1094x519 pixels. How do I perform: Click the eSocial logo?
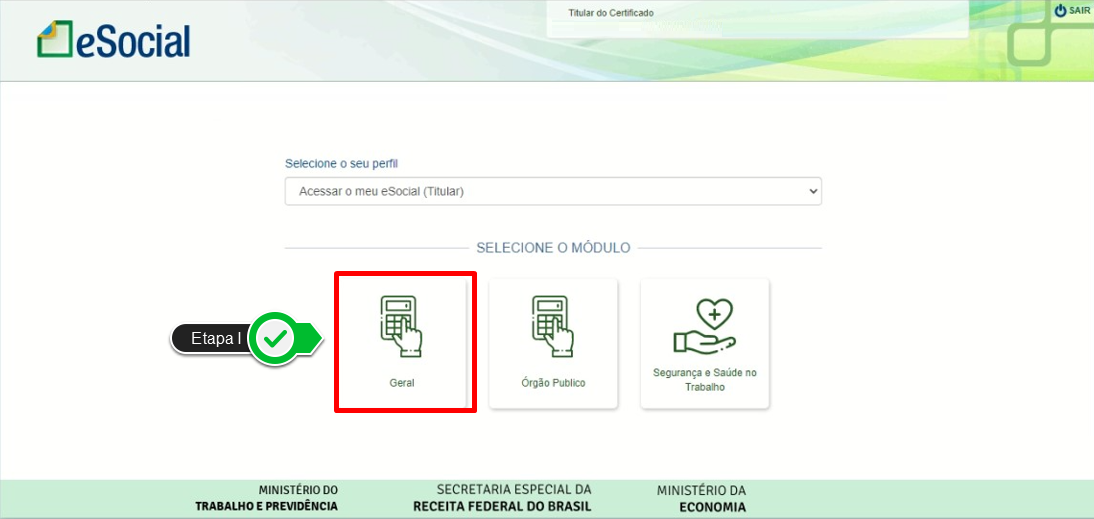point(113,39)
